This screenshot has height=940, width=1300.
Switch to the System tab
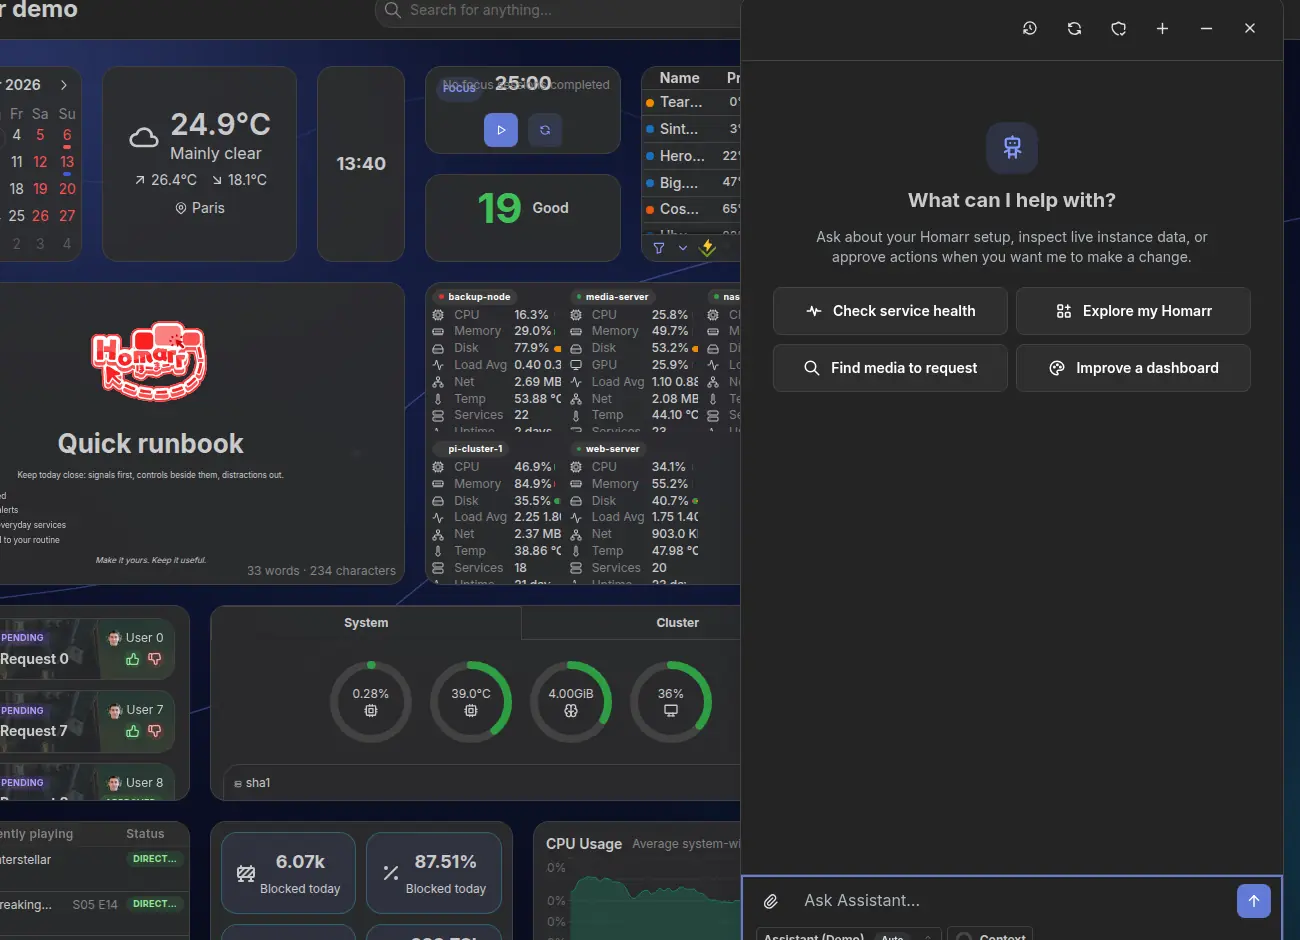[366, 623]
